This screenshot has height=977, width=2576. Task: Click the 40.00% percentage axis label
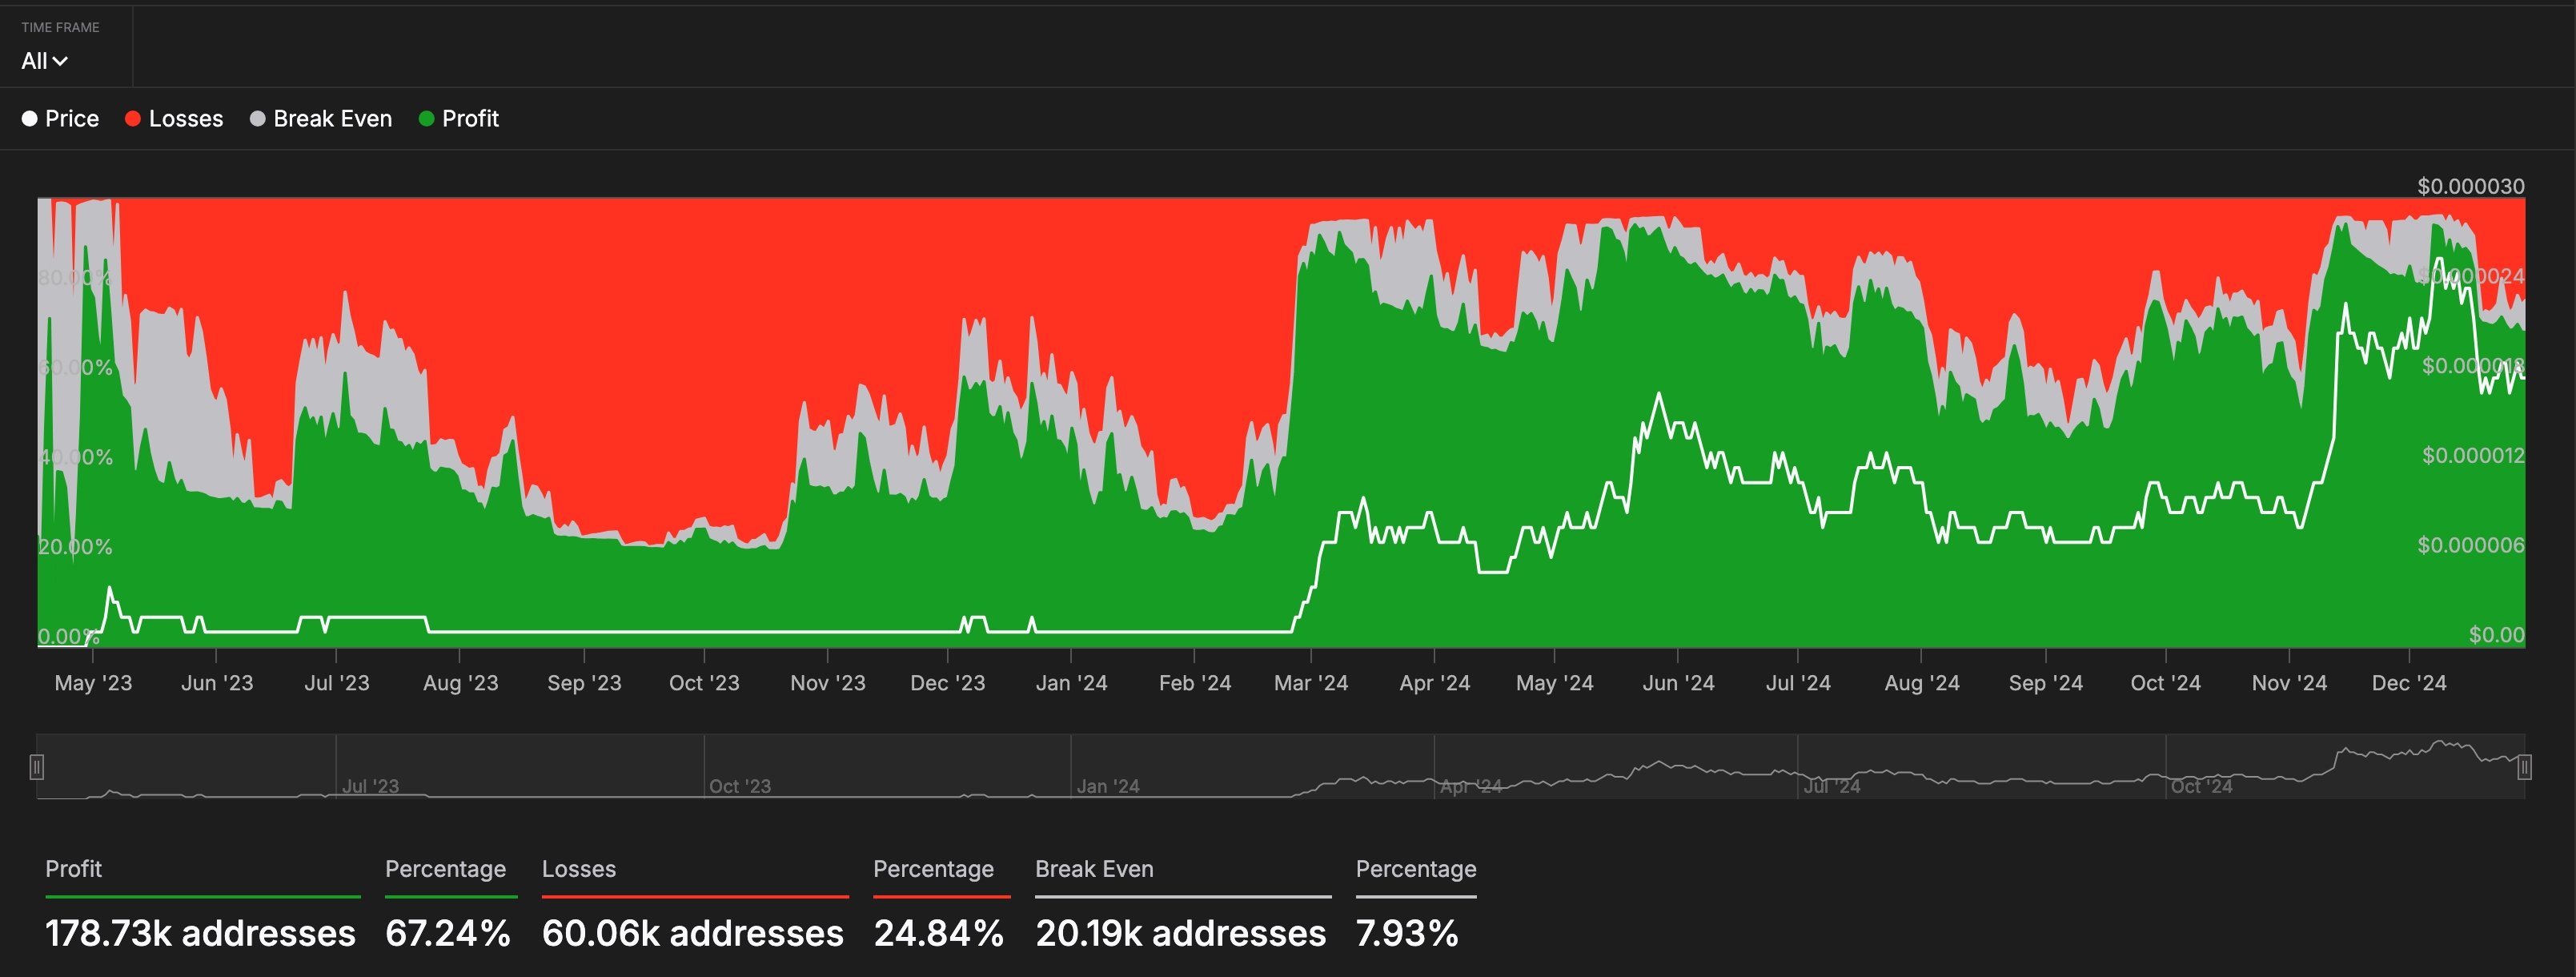click(76, 458)
